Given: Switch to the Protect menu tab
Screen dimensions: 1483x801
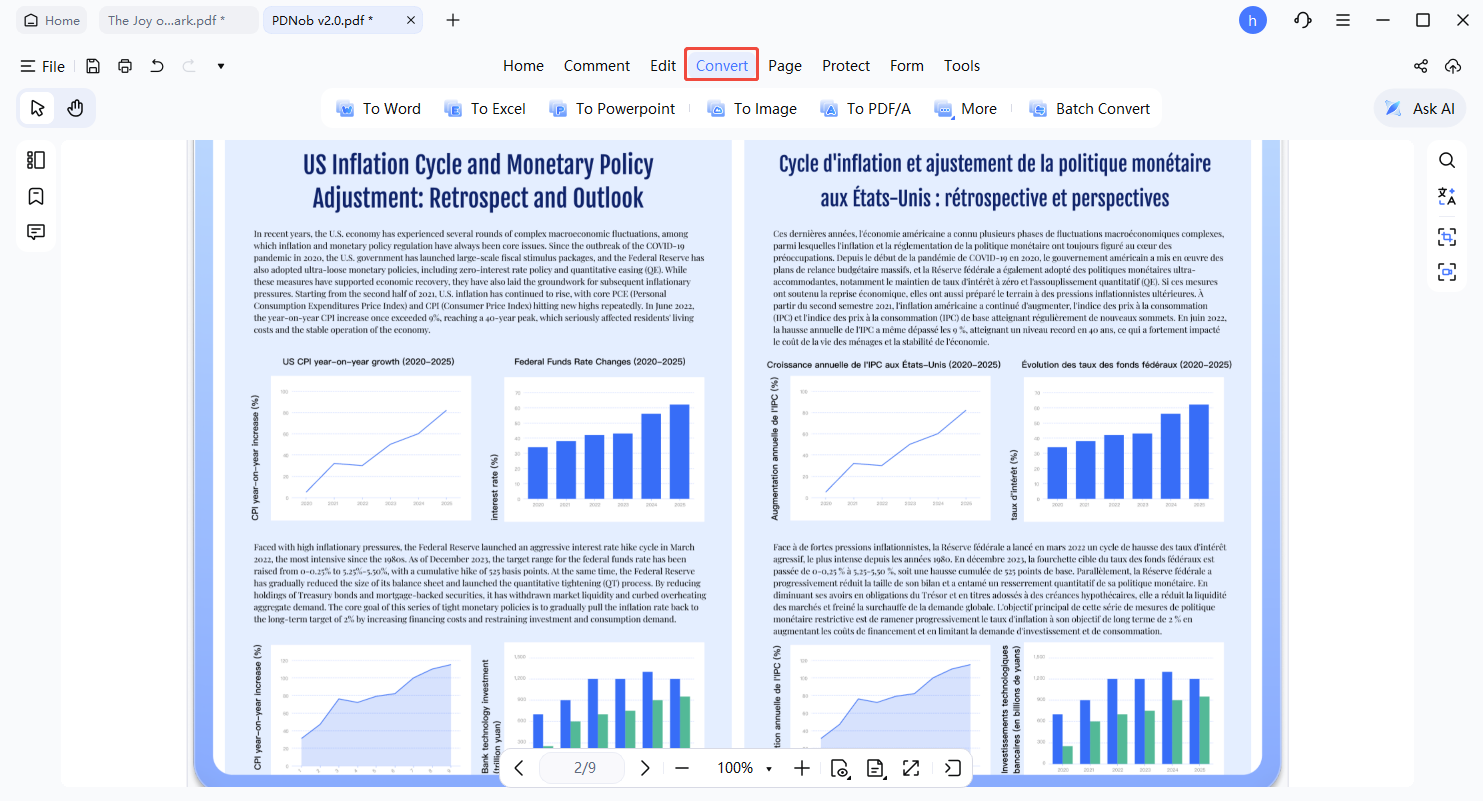Looking at the screenshot, I should [845, 66].
